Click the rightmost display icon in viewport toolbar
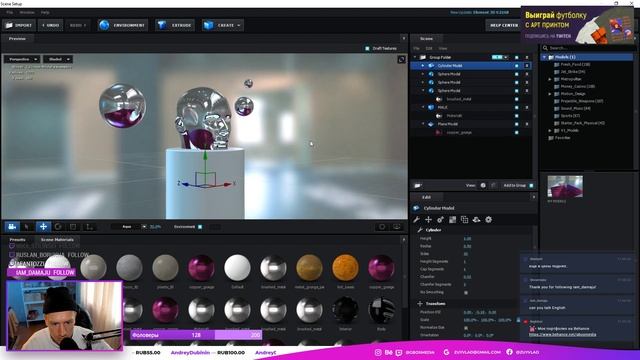This screenshot has height=360, width=640. 396,227
